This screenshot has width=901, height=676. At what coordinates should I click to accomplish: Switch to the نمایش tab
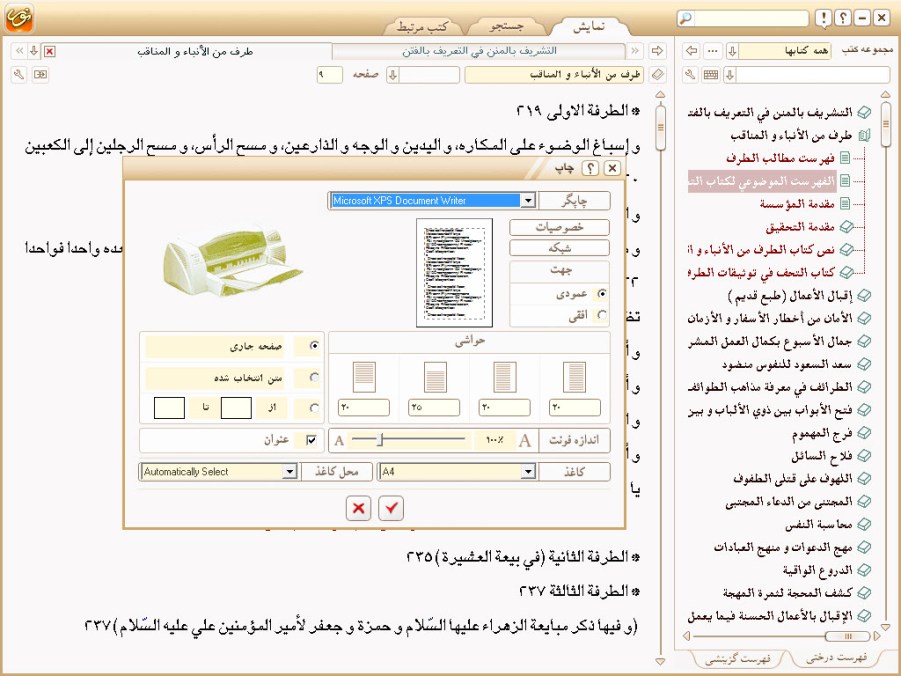[x=589, y=26]
